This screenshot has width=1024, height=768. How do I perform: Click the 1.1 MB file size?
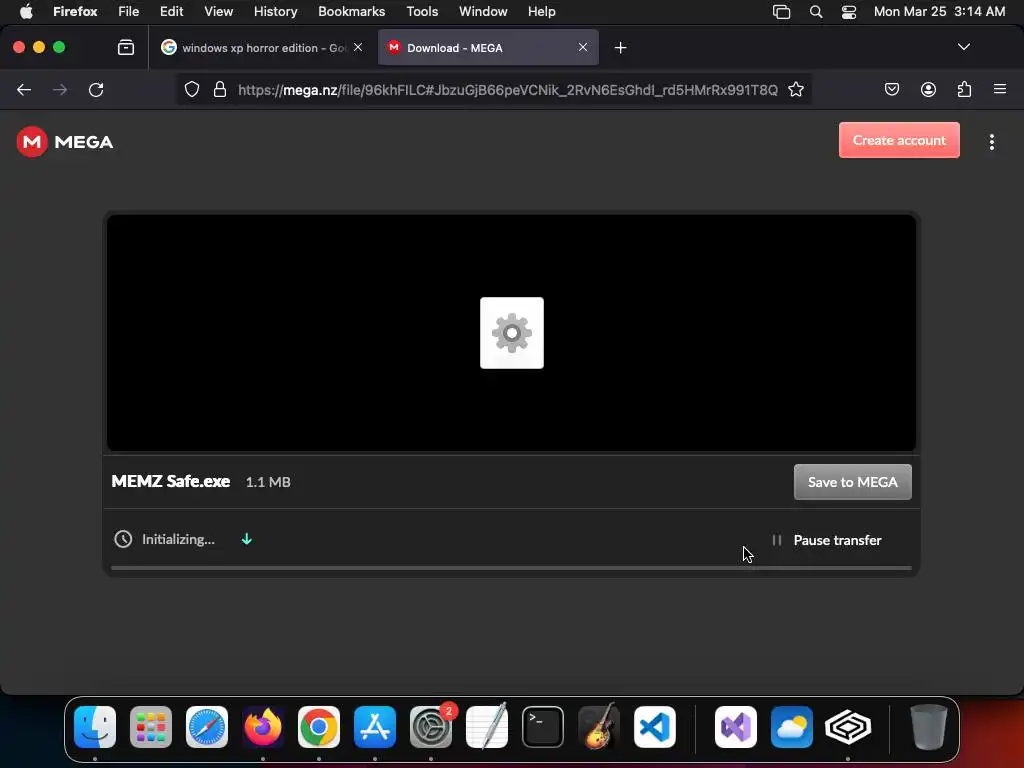[268, 482]
